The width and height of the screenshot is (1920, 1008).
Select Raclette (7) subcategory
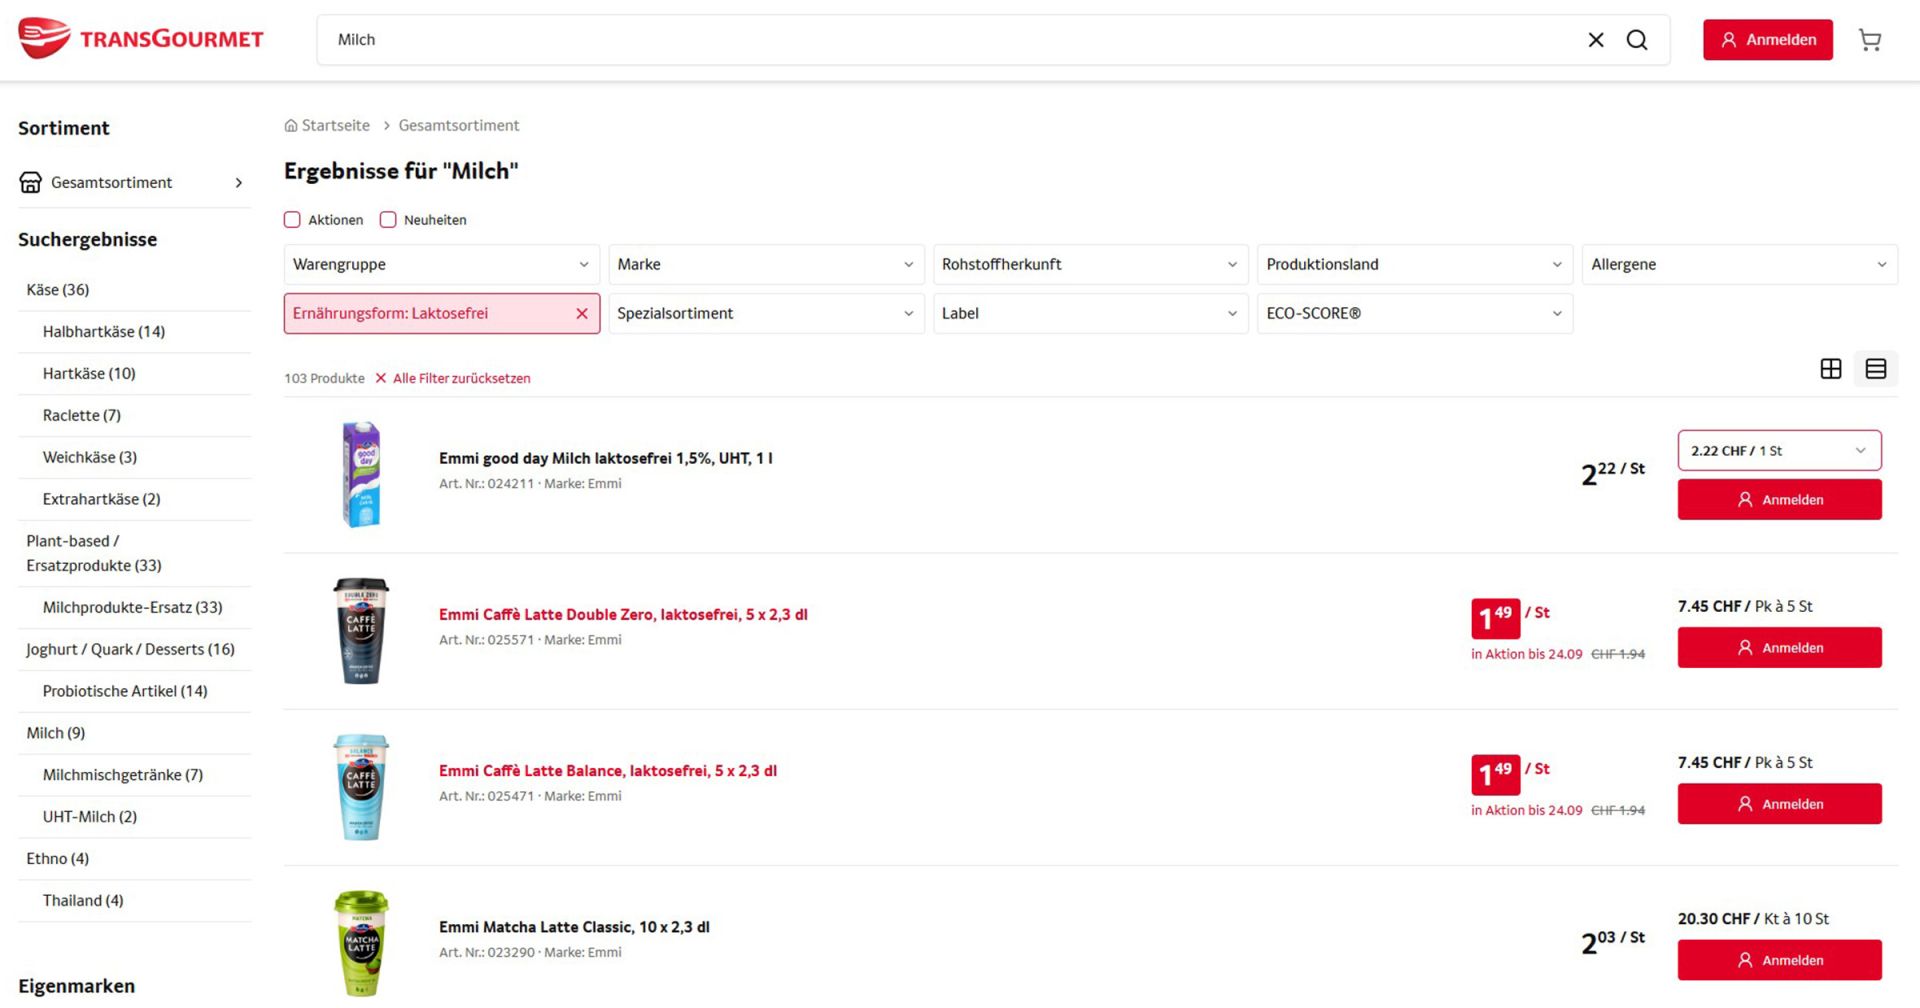pos(82,416)
